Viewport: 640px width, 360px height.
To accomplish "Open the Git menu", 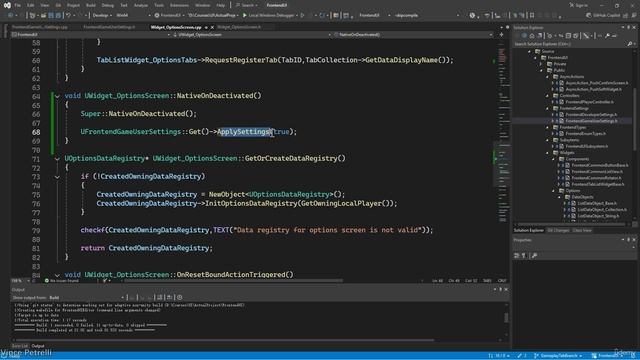I will 58,5.
